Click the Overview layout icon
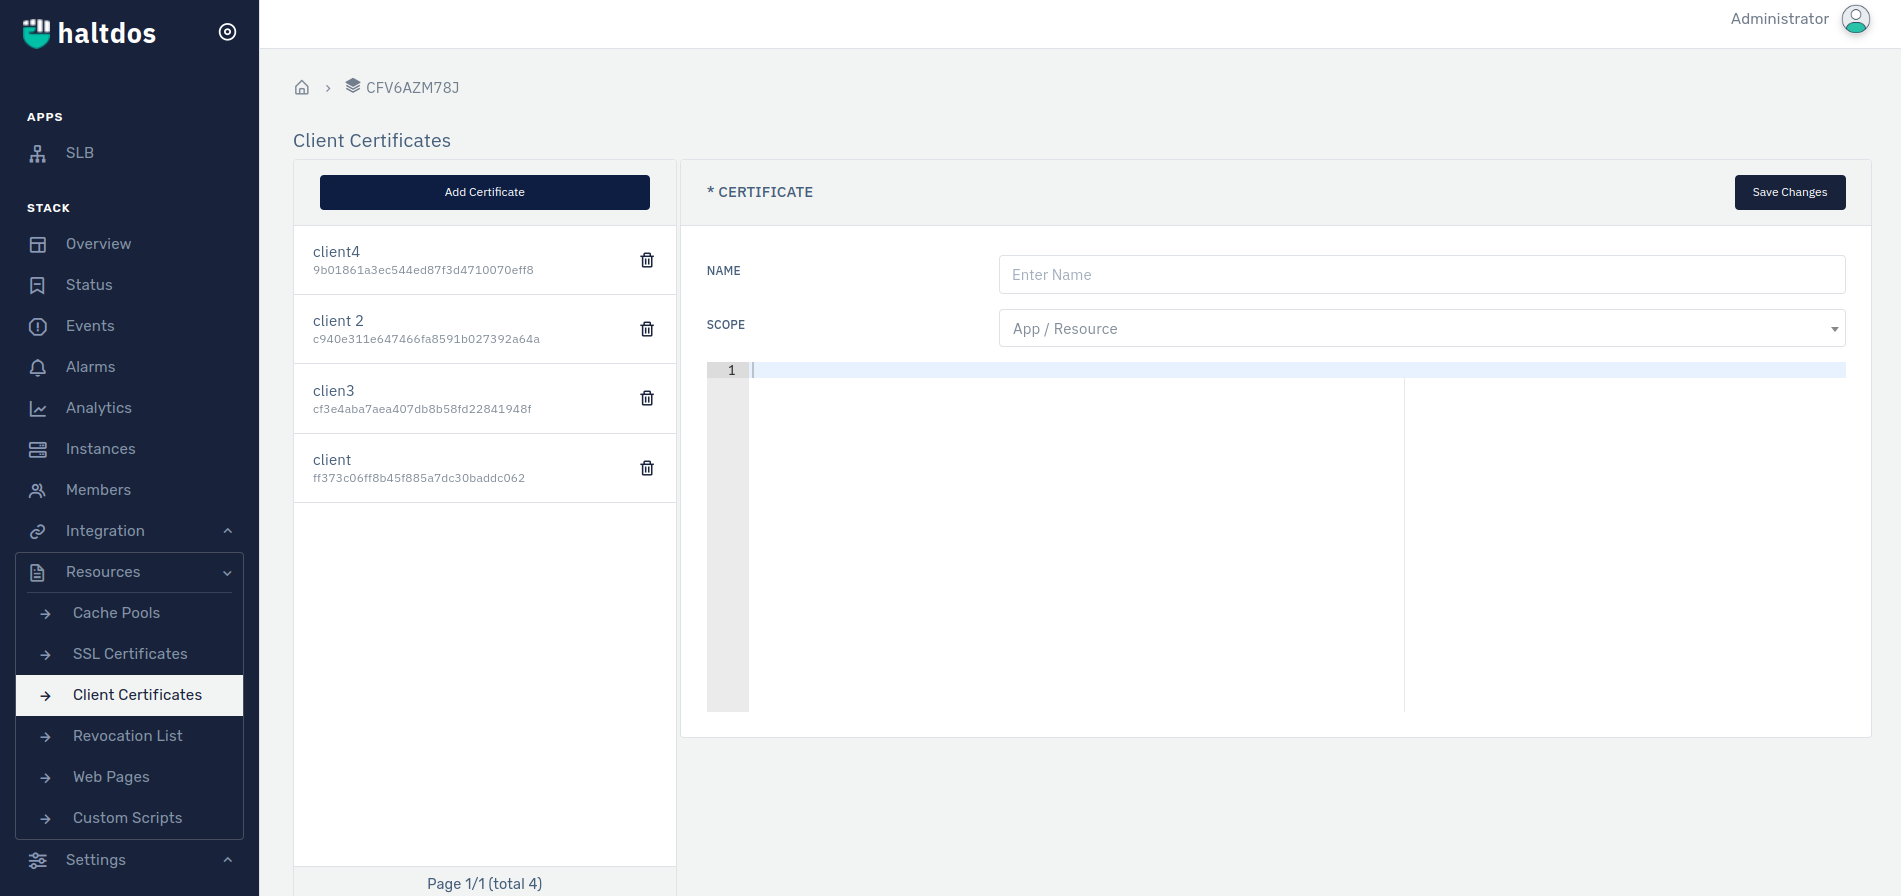This screenshot has height=896, width=1901. 38,245
